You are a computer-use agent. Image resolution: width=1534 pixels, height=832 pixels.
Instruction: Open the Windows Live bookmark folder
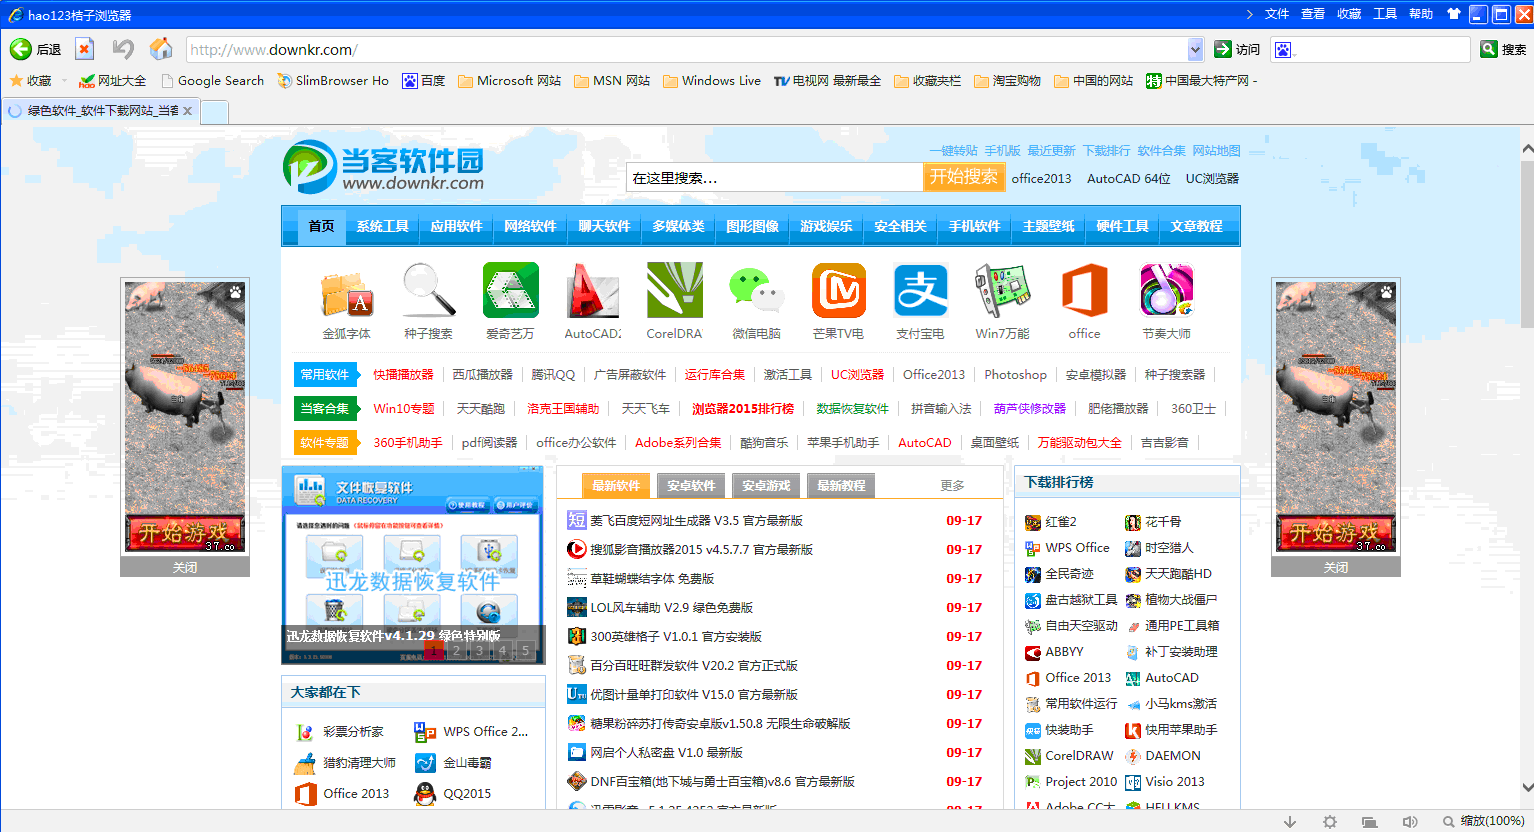coord(712,81)
